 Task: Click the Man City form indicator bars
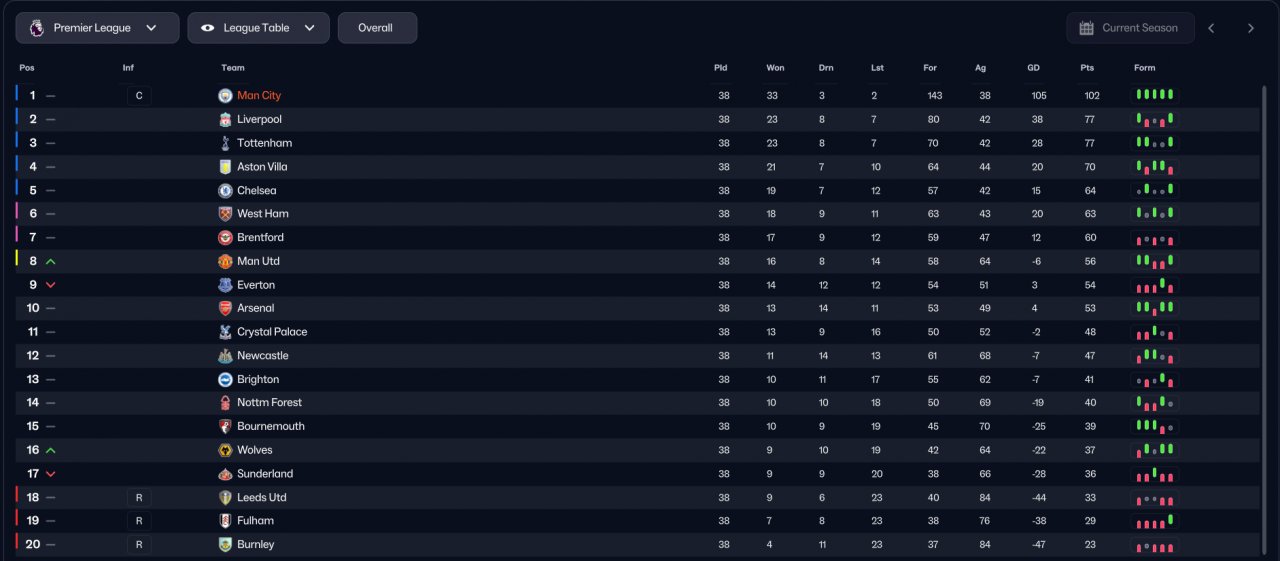point(1154,96)
